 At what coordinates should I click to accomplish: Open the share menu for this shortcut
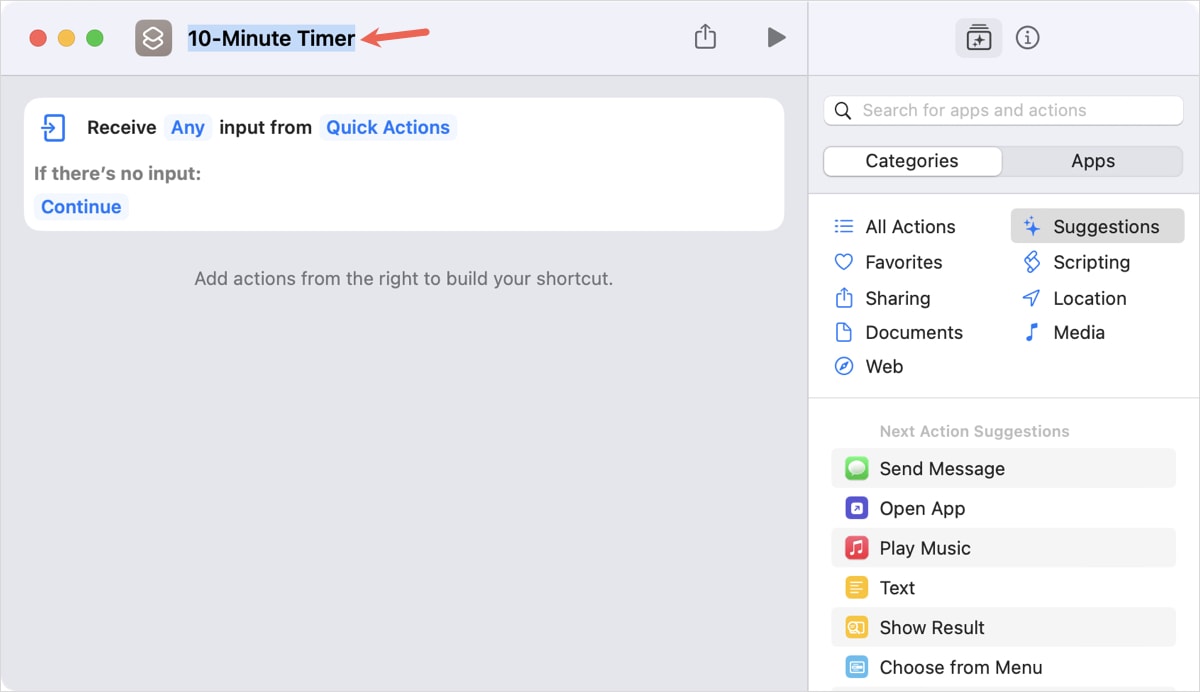tap(705, 36)
